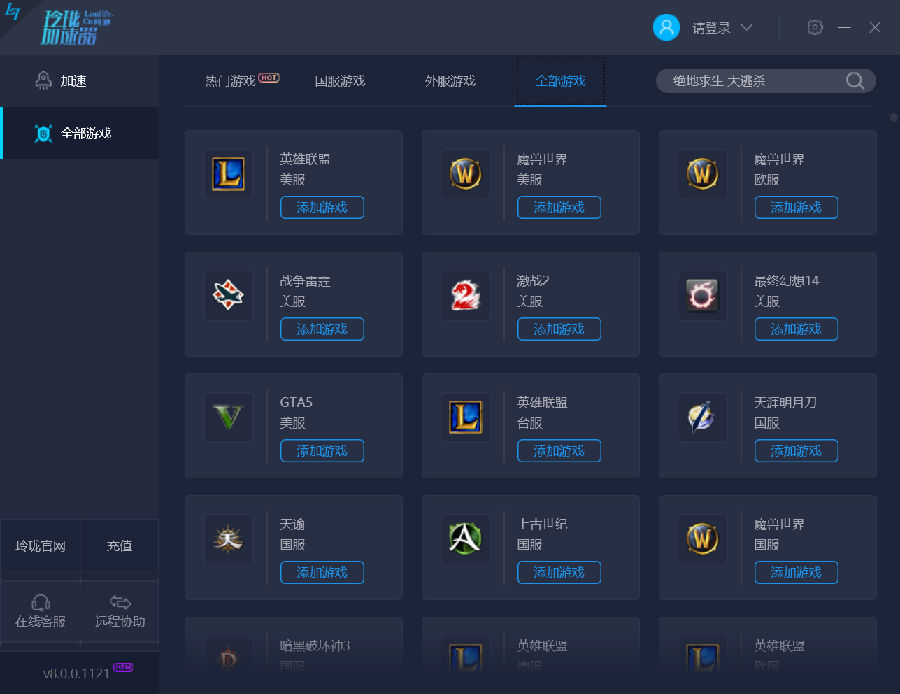
Task: Click the 暗黑破坏神3 title text
Action: [315, 646]
